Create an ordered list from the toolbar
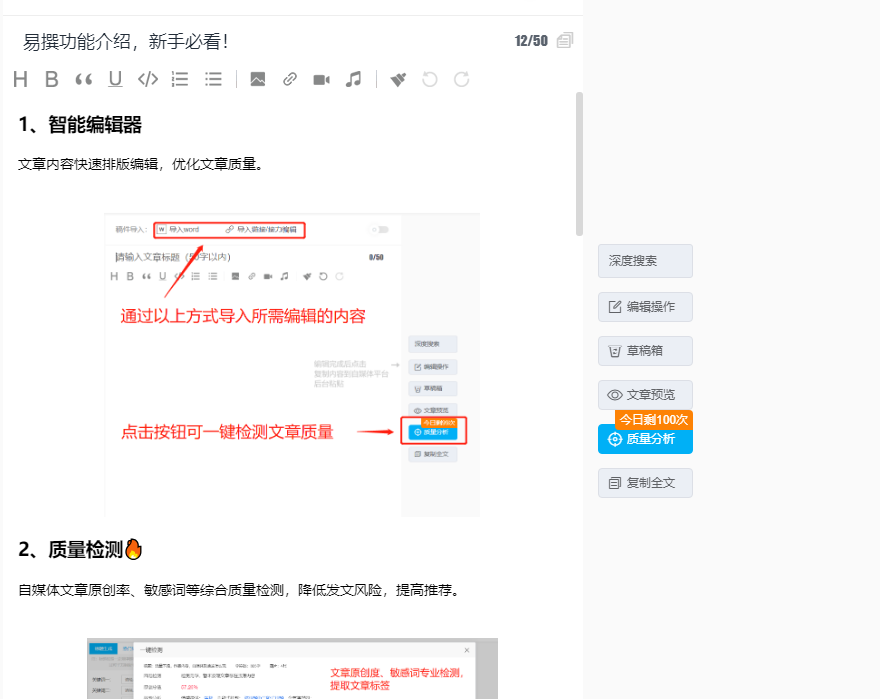Screen dimensions: 880x699 [179, 79]
